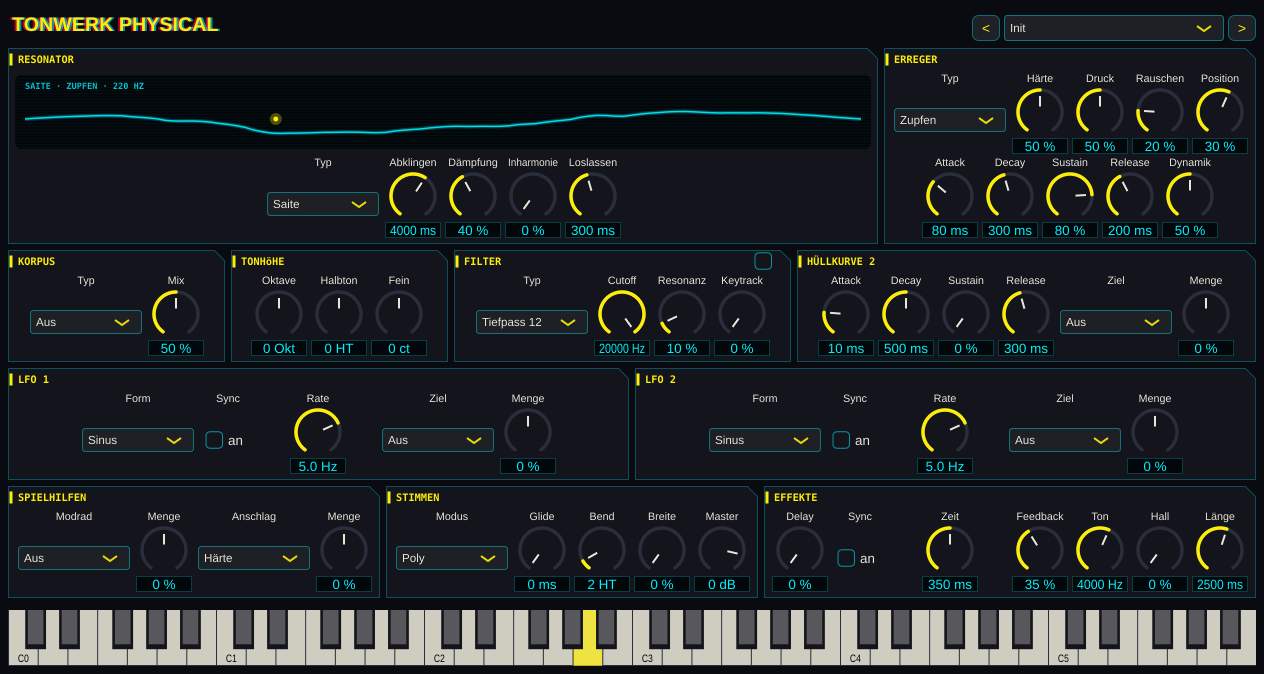Click the previous preset arrow button
1264x674 pixels.
pos(985,28)
